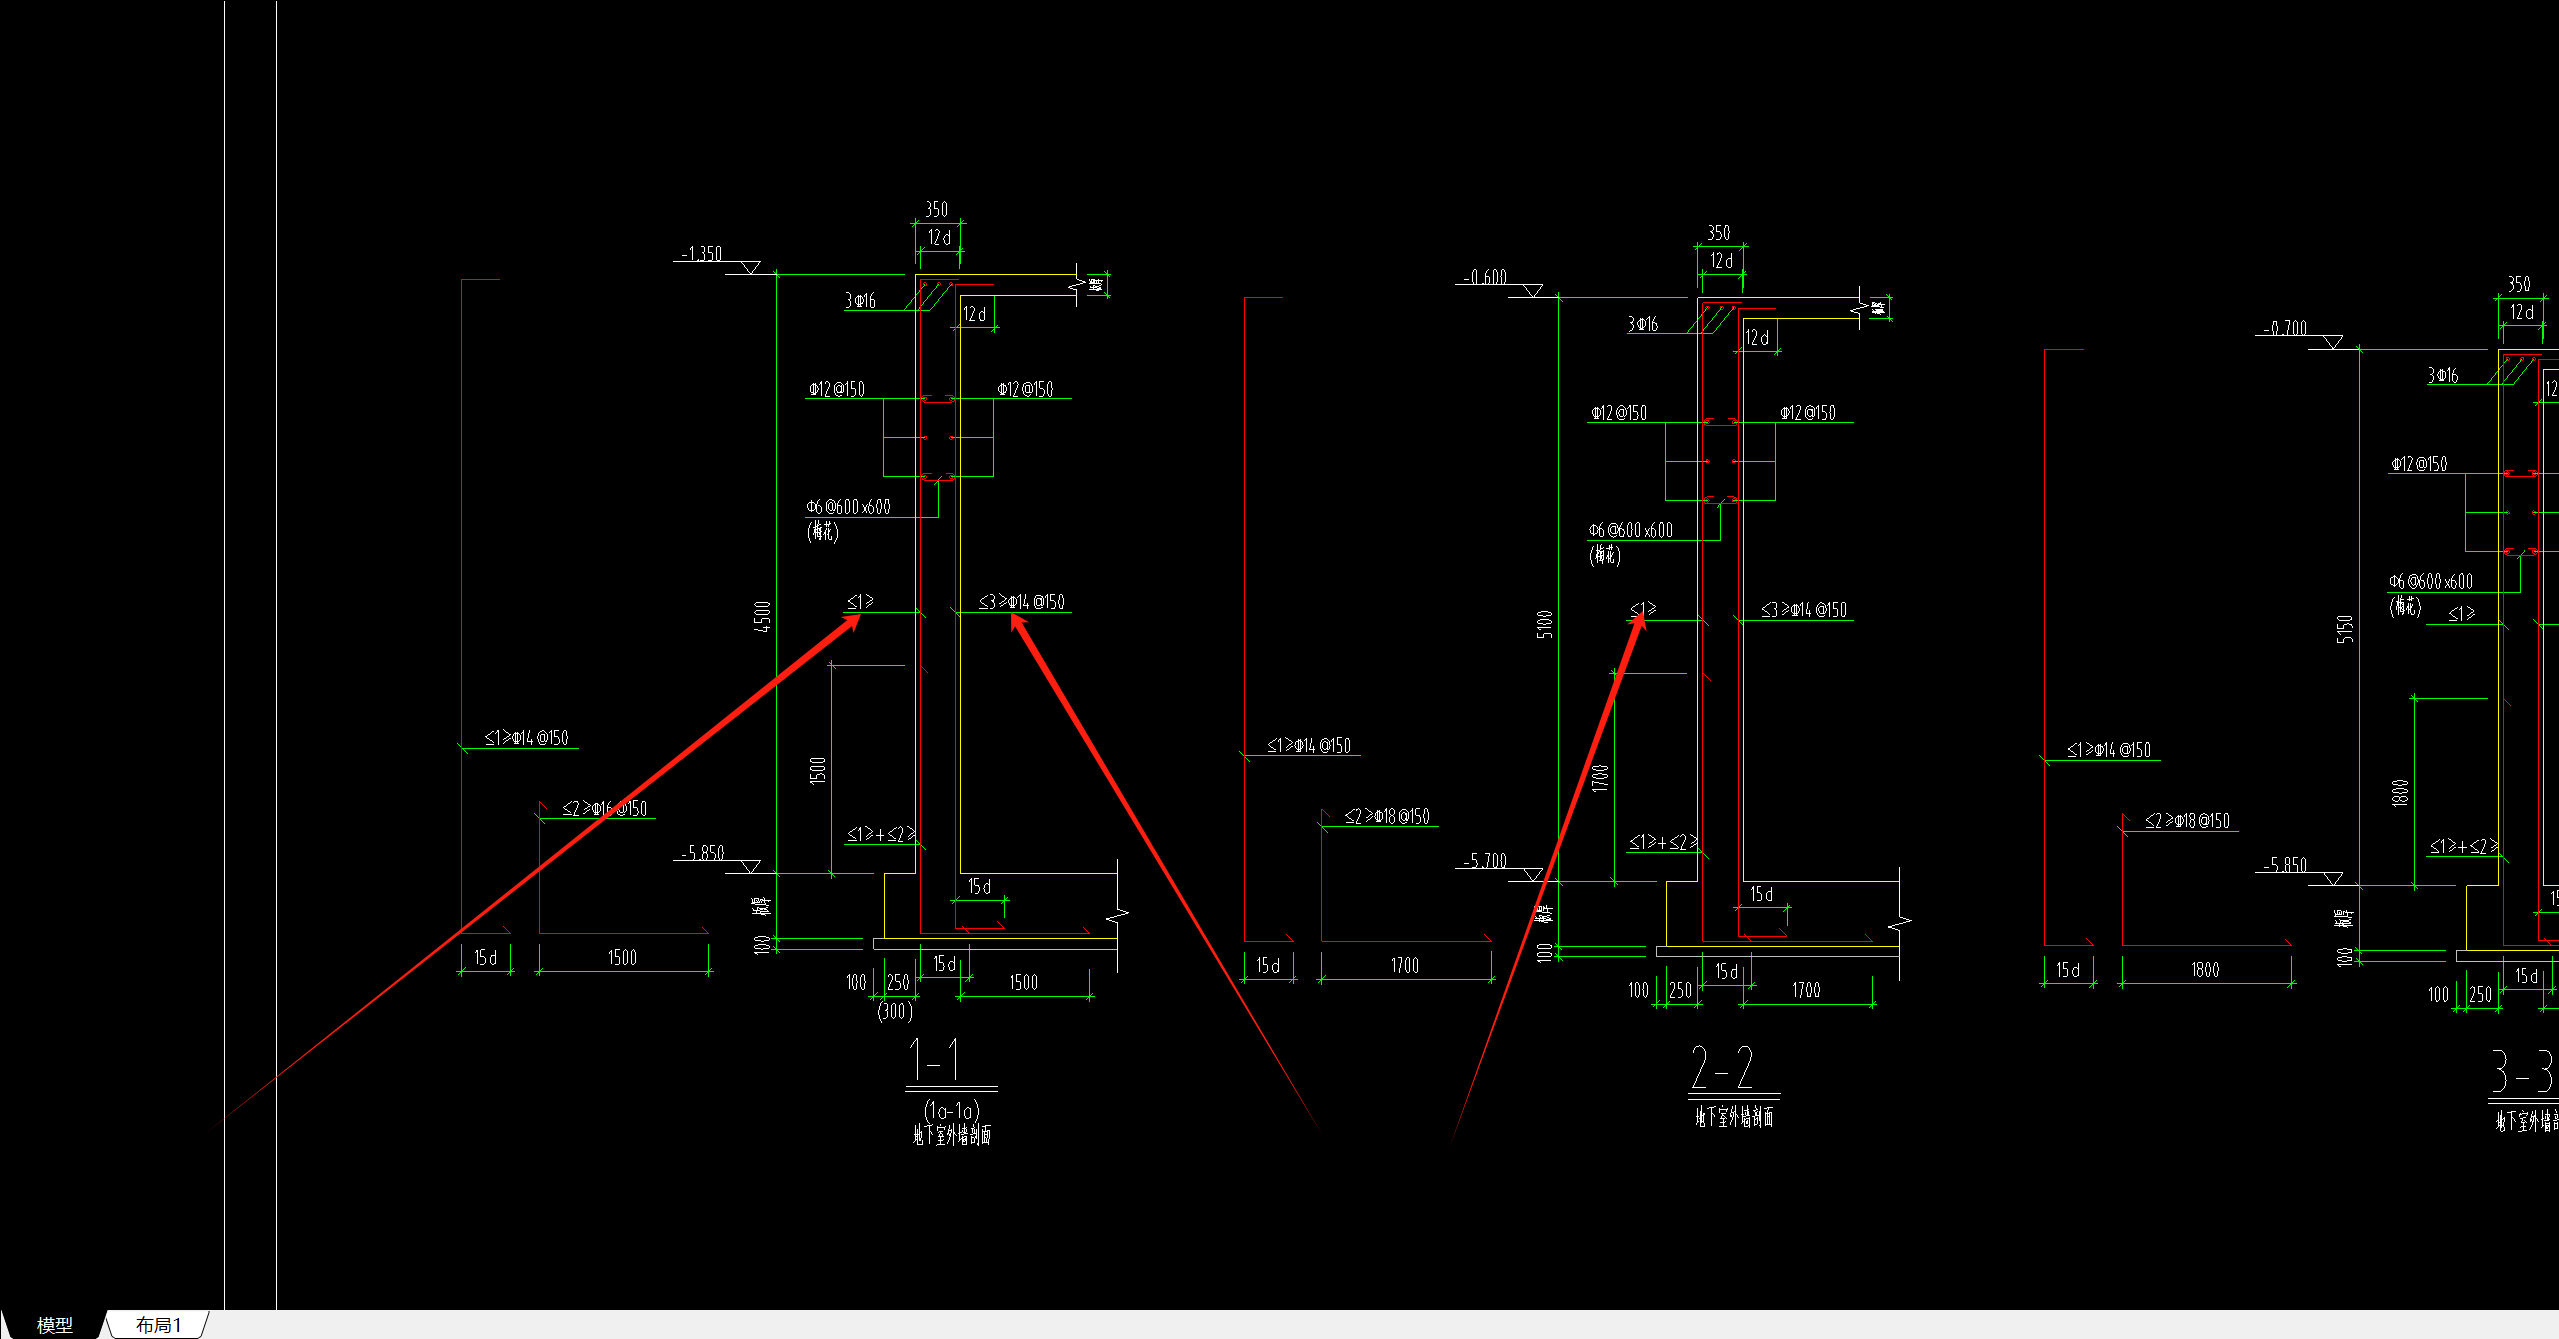This screenshot has height=1339, width=2559.
Task: Click the 250 footing dimension under section 1-1
Action: point(898,983)
